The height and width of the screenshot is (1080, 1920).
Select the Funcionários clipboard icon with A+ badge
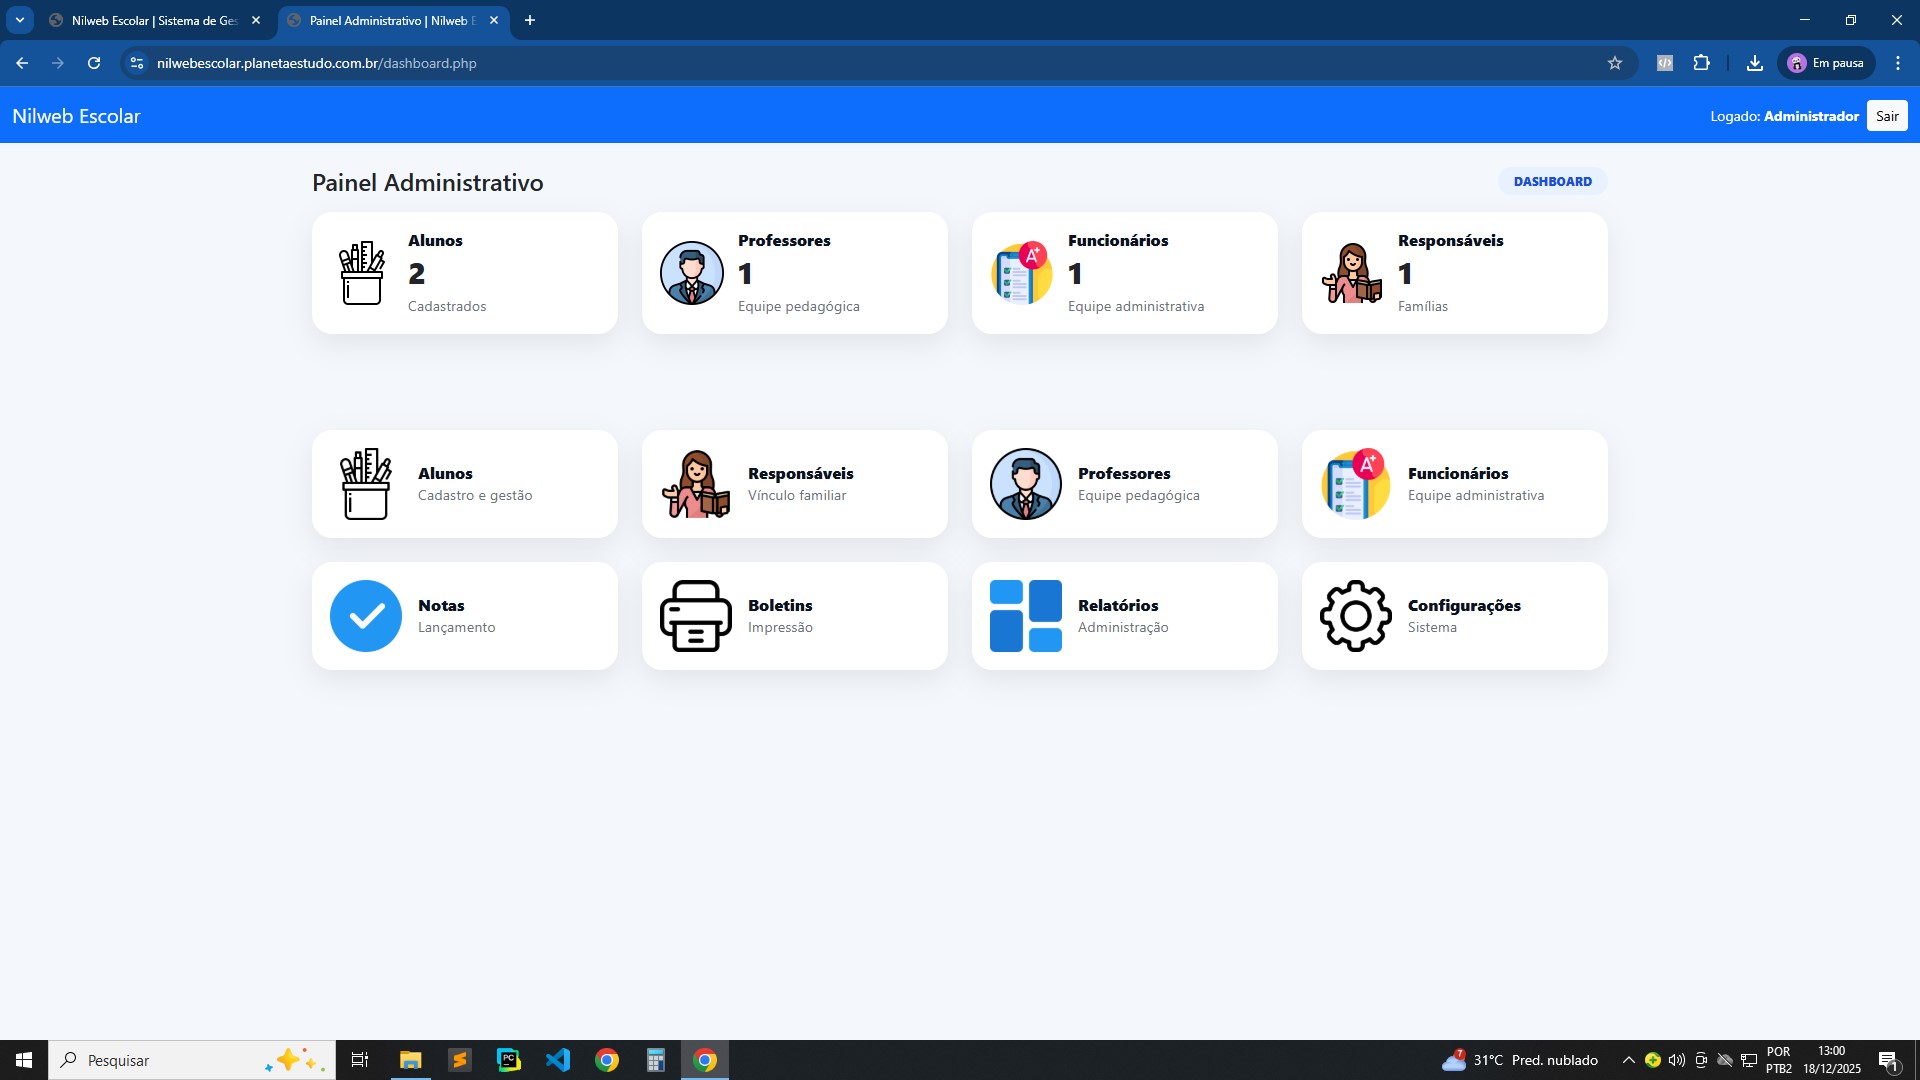point(1021,273)
